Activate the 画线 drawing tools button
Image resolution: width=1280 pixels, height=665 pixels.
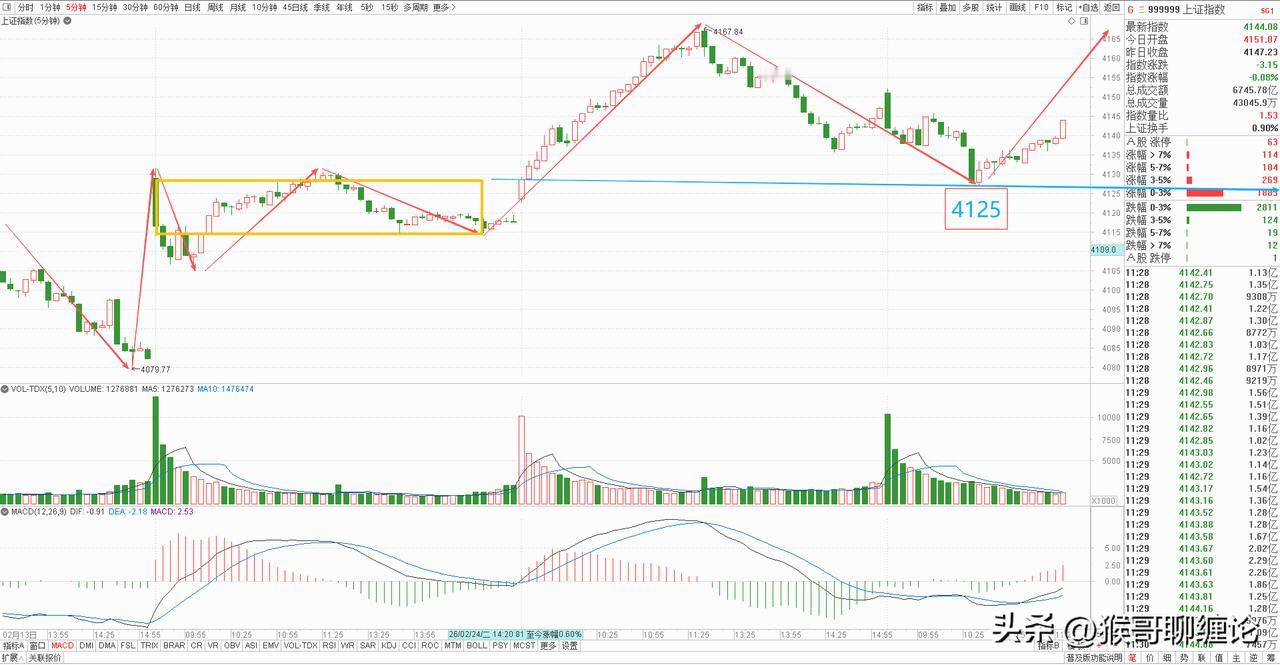[x=1018, y=7]
